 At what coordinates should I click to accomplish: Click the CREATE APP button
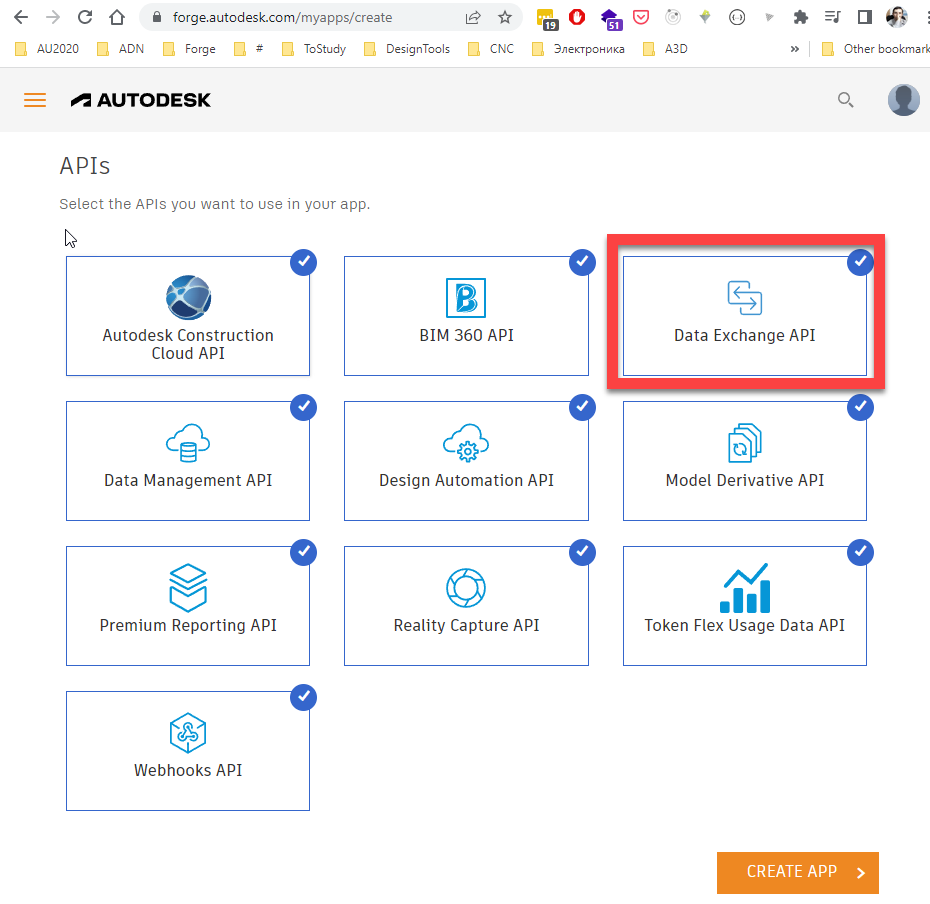coord(798,873)
